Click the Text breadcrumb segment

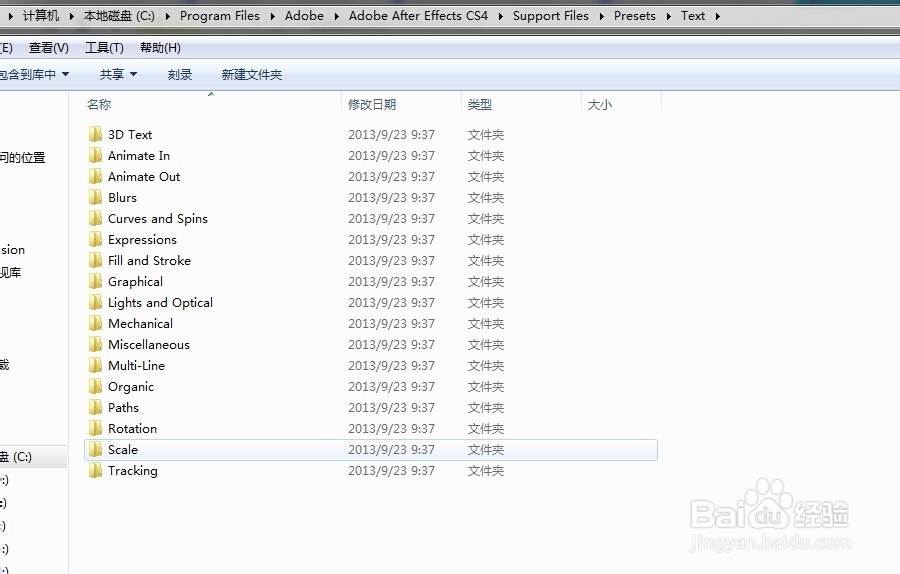coord(693,16)
